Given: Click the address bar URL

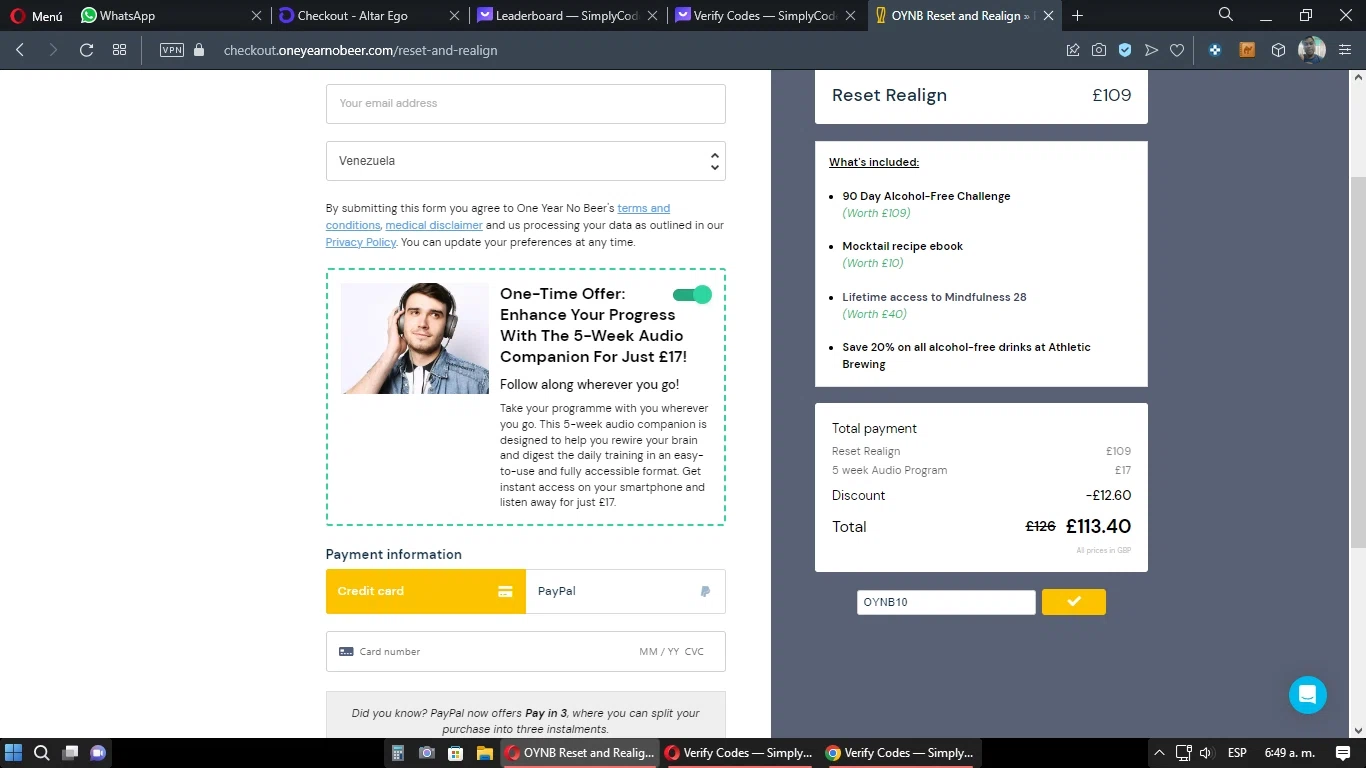Looking at the screenshot, I should [x=360, y=50].
